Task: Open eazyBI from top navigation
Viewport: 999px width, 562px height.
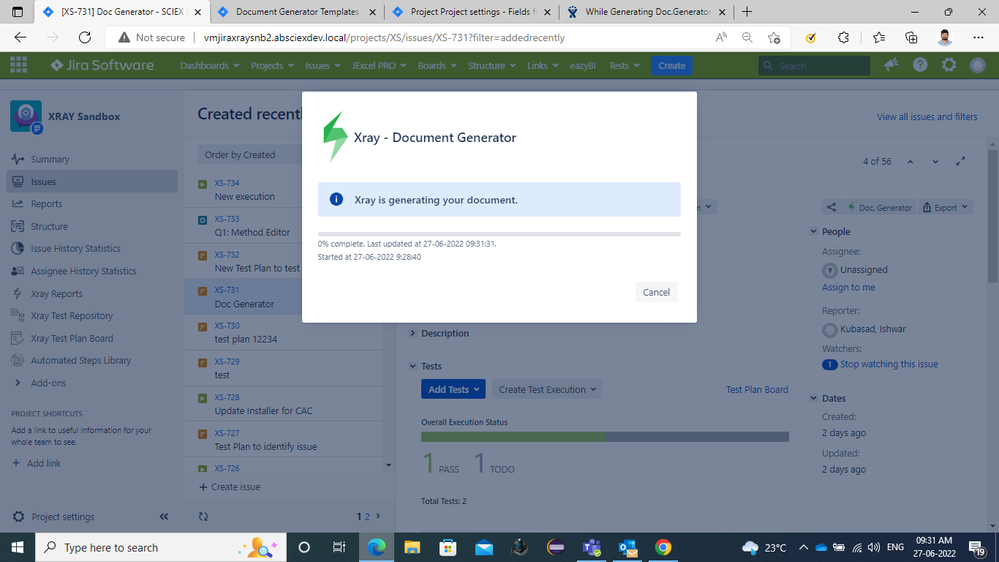Action: pos(582,66)
